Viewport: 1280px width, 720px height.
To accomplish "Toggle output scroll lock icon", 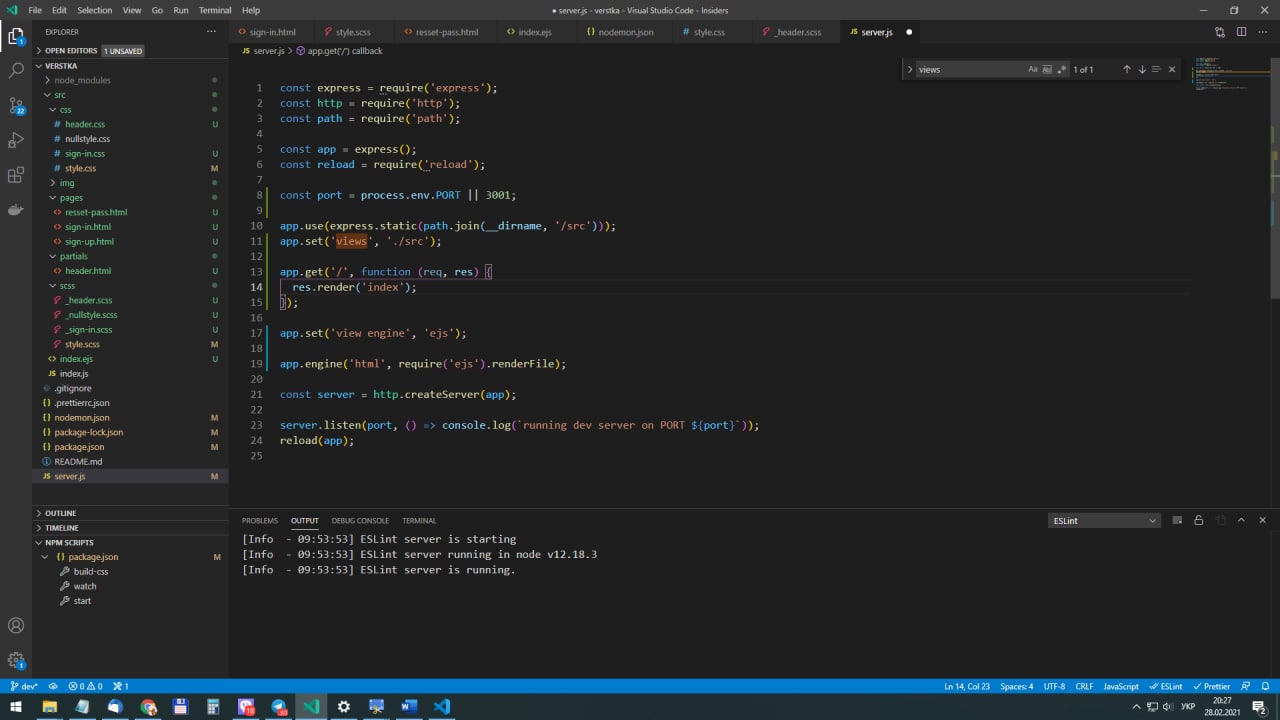I will tap(1198, 520).
